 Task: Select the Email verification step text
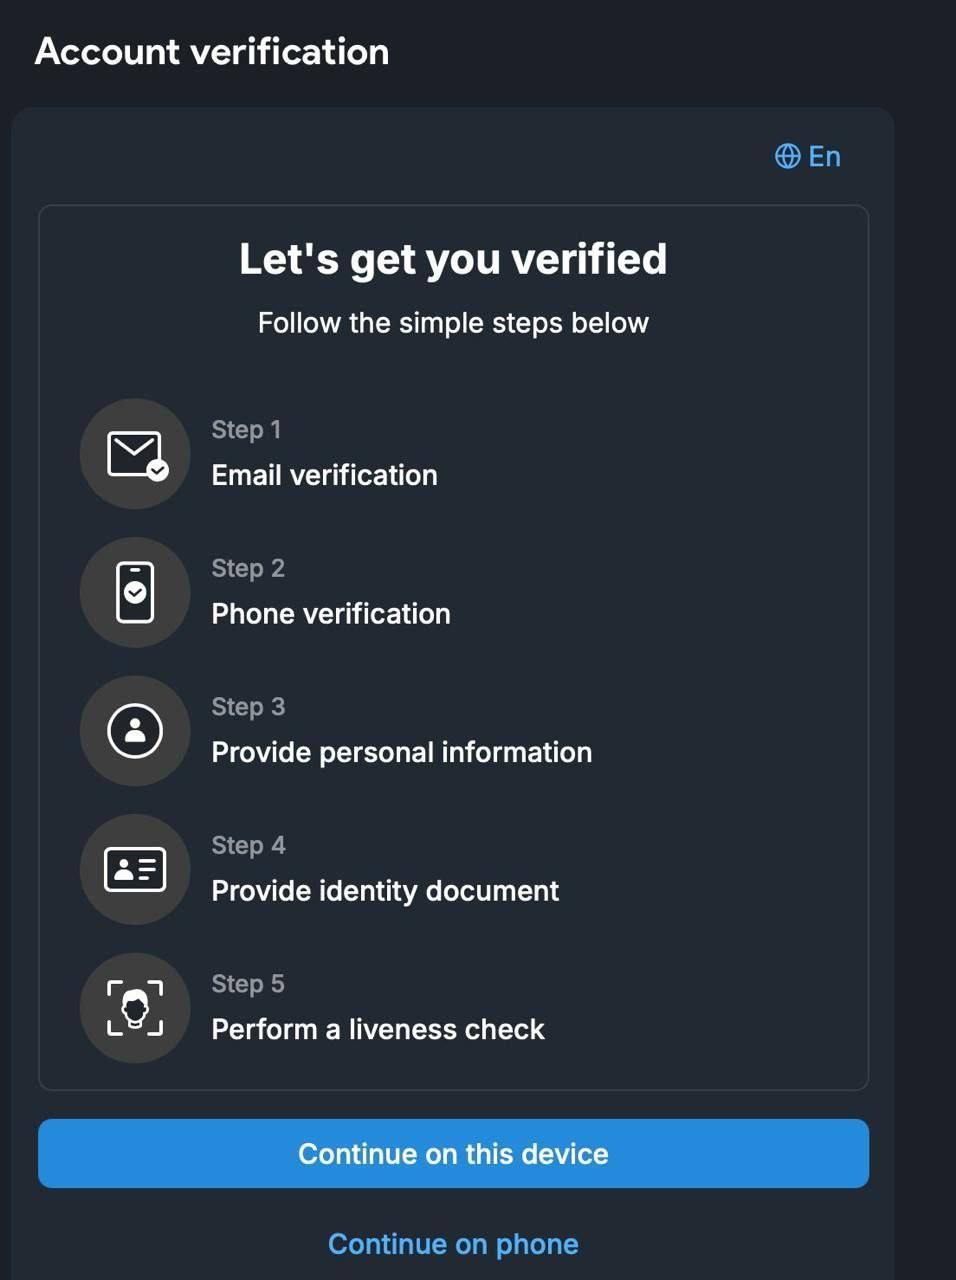tap(324, 475)
